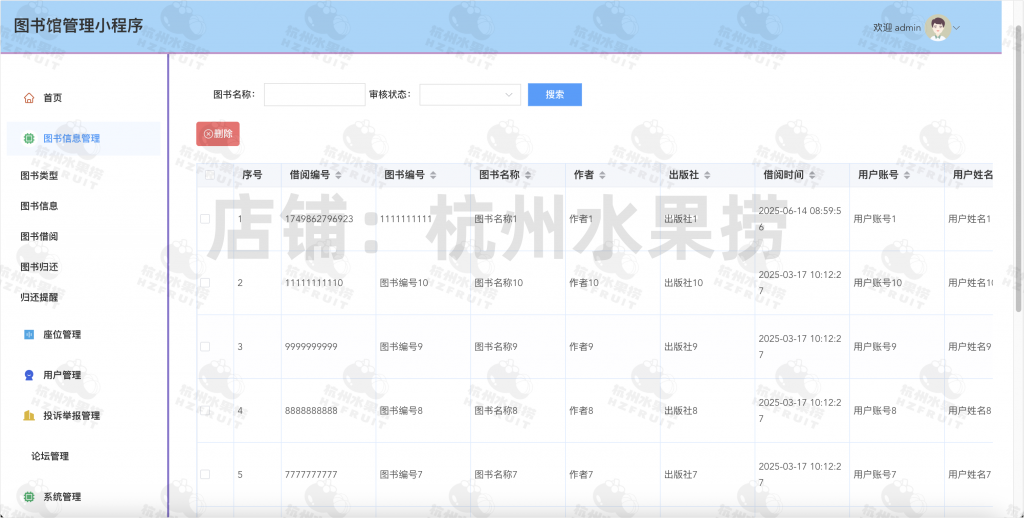Sort by 作者 column arrows
The width and height of the screenshot is (1024, 518).
(x=602, y=175)
